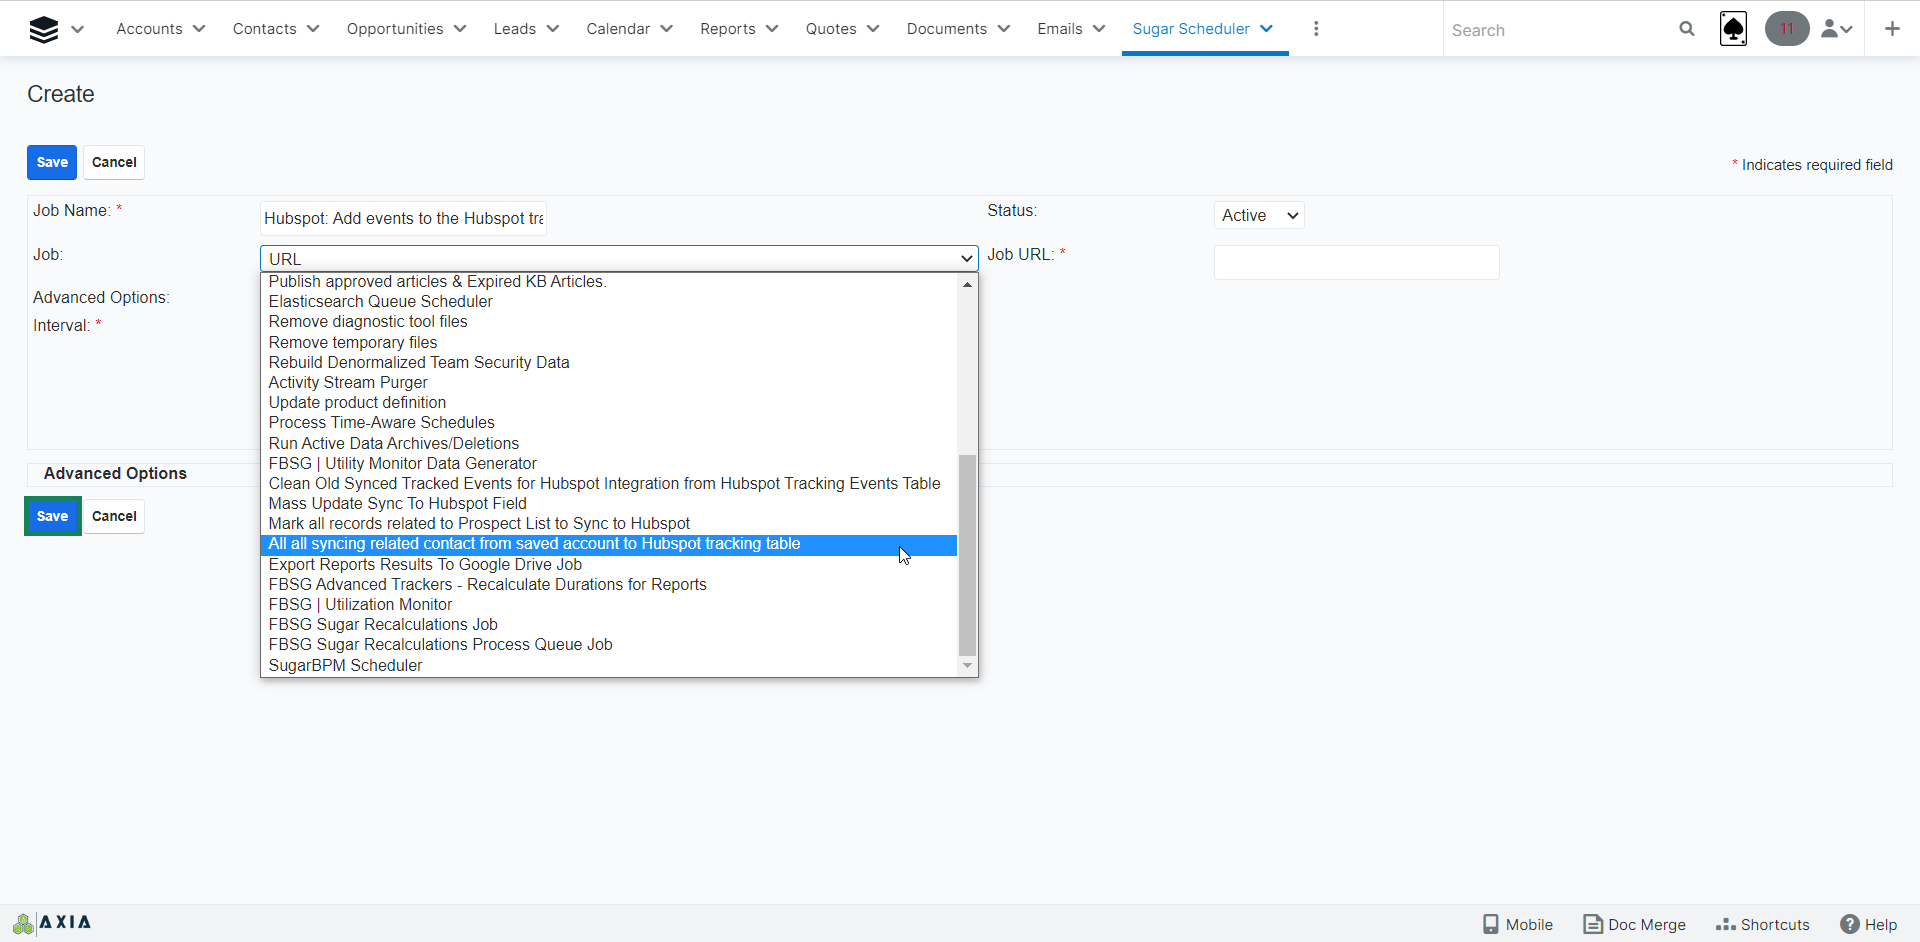Expand the Contacts module dropdown arrow
This screenshot has height=942, width=1920.
tap(313, 29)
